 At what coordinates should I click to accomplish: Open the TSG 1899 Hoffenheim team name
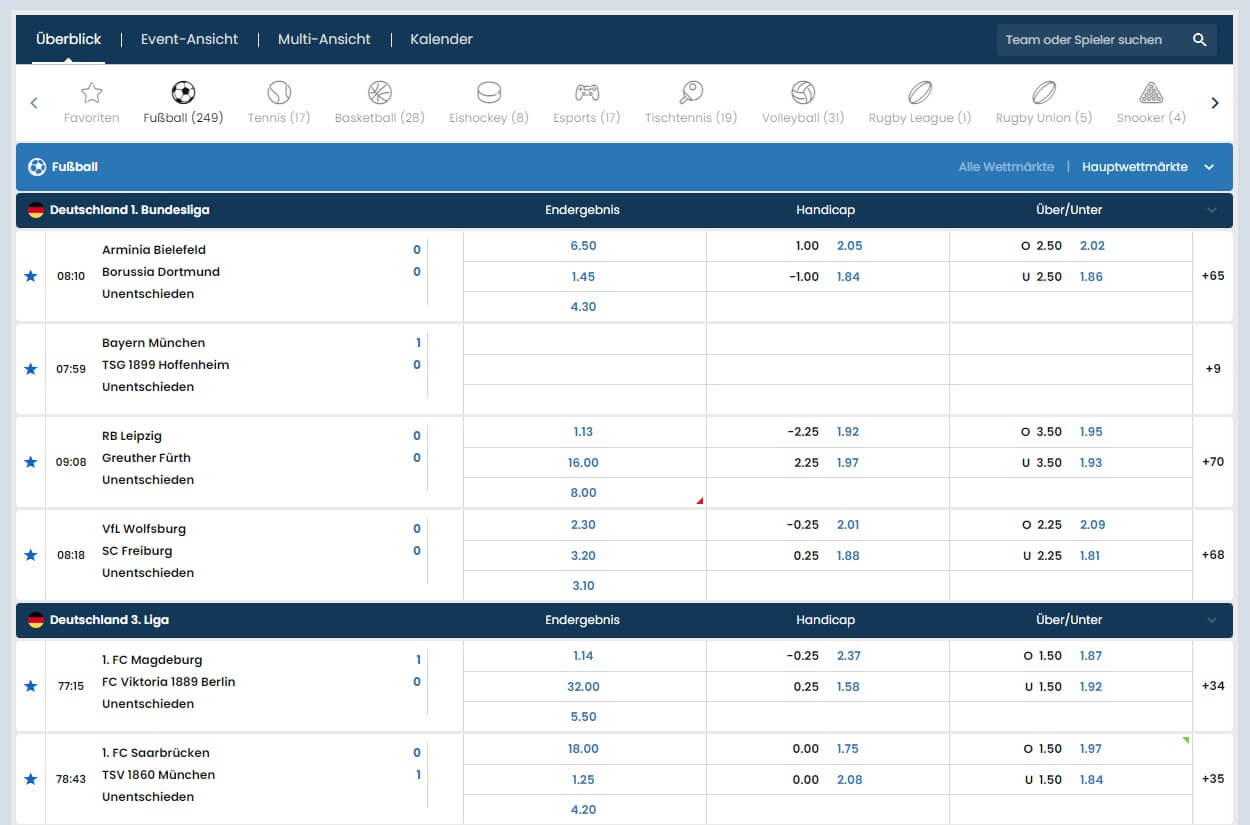click(x=165, y=365)
